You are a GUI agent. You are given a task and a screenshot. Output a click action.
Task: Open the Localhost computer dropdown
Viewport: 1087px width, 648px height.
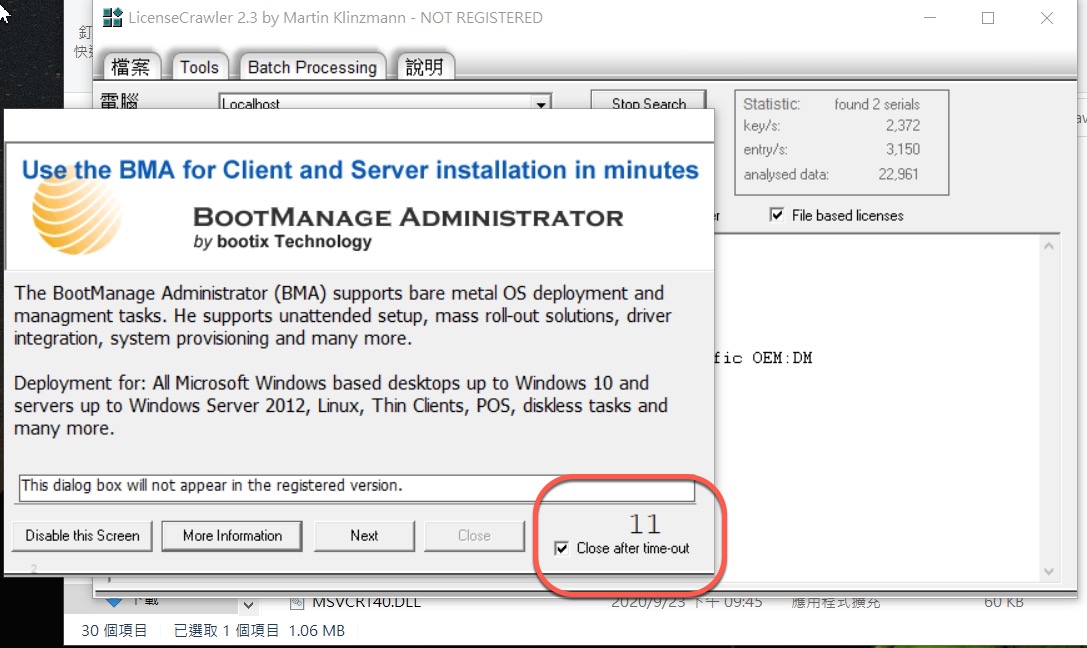pos(541,104)
